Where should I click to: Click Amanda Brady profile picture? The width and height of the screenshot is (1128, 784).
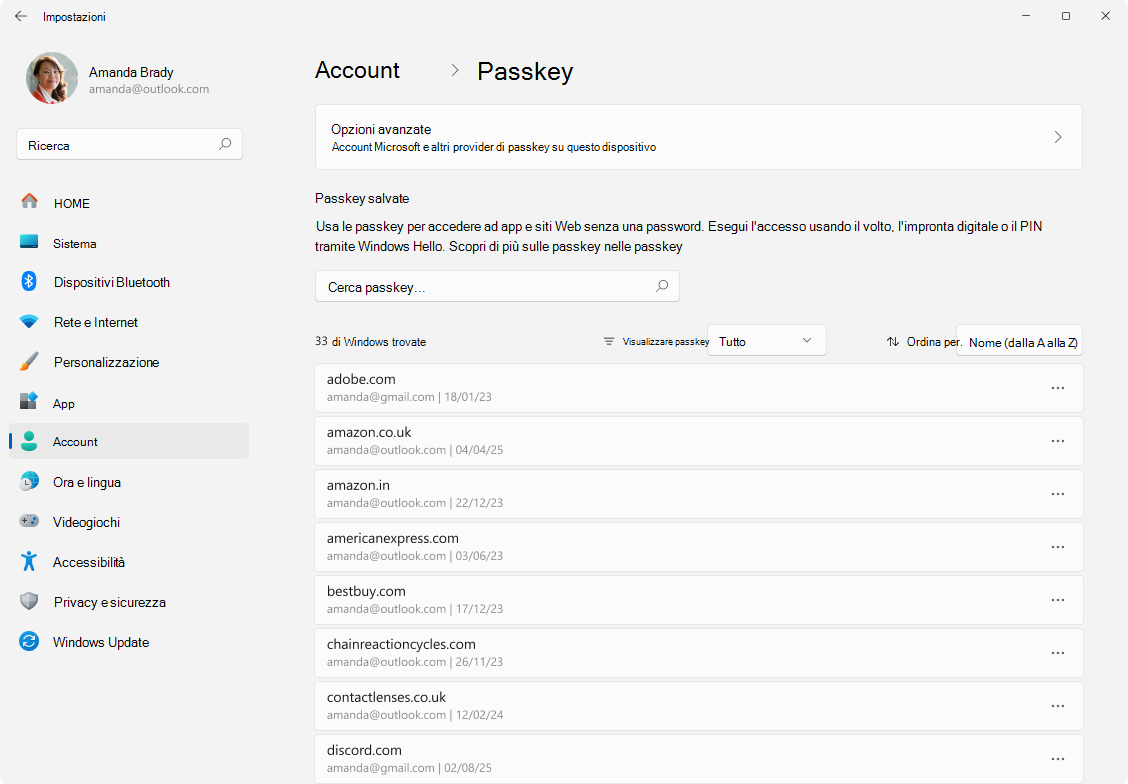[x=52, y=78]
